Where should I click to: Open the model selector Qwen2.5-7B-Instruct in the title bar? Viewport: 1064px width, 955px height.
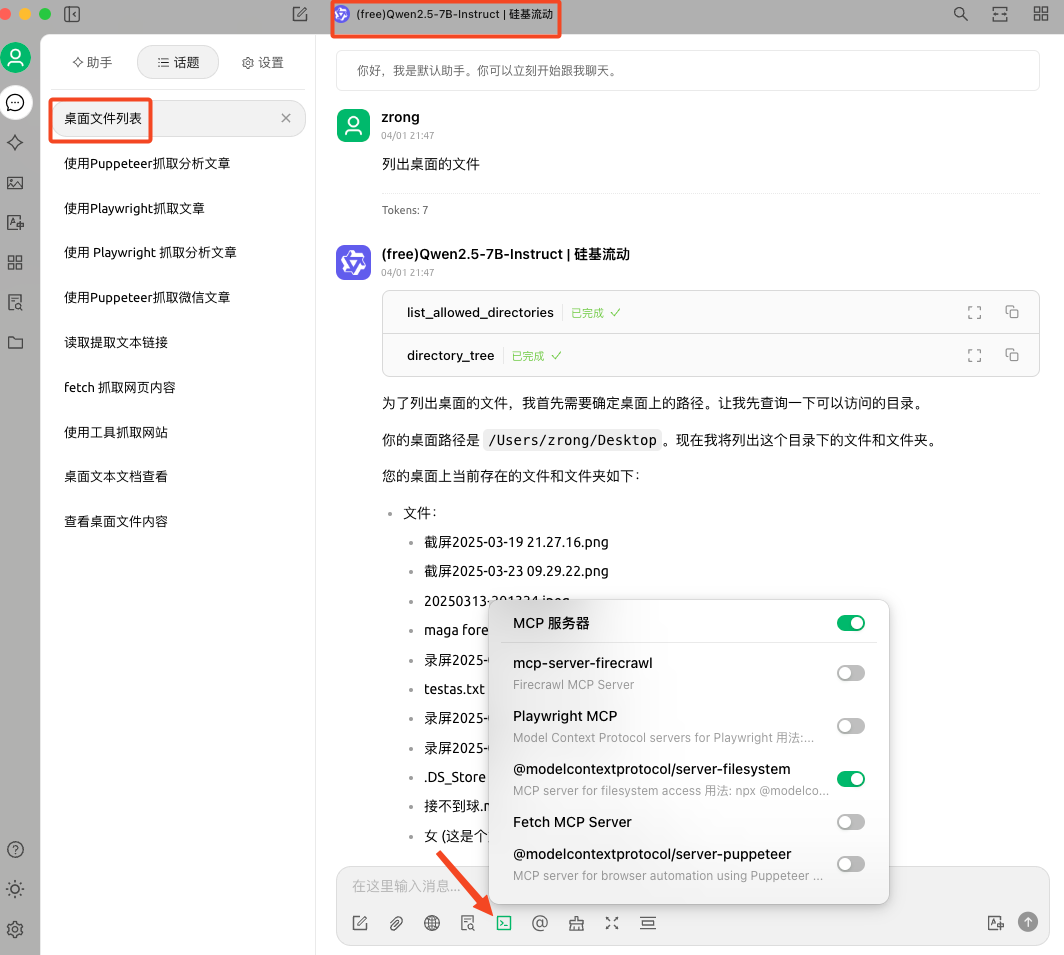pos(445,14)
